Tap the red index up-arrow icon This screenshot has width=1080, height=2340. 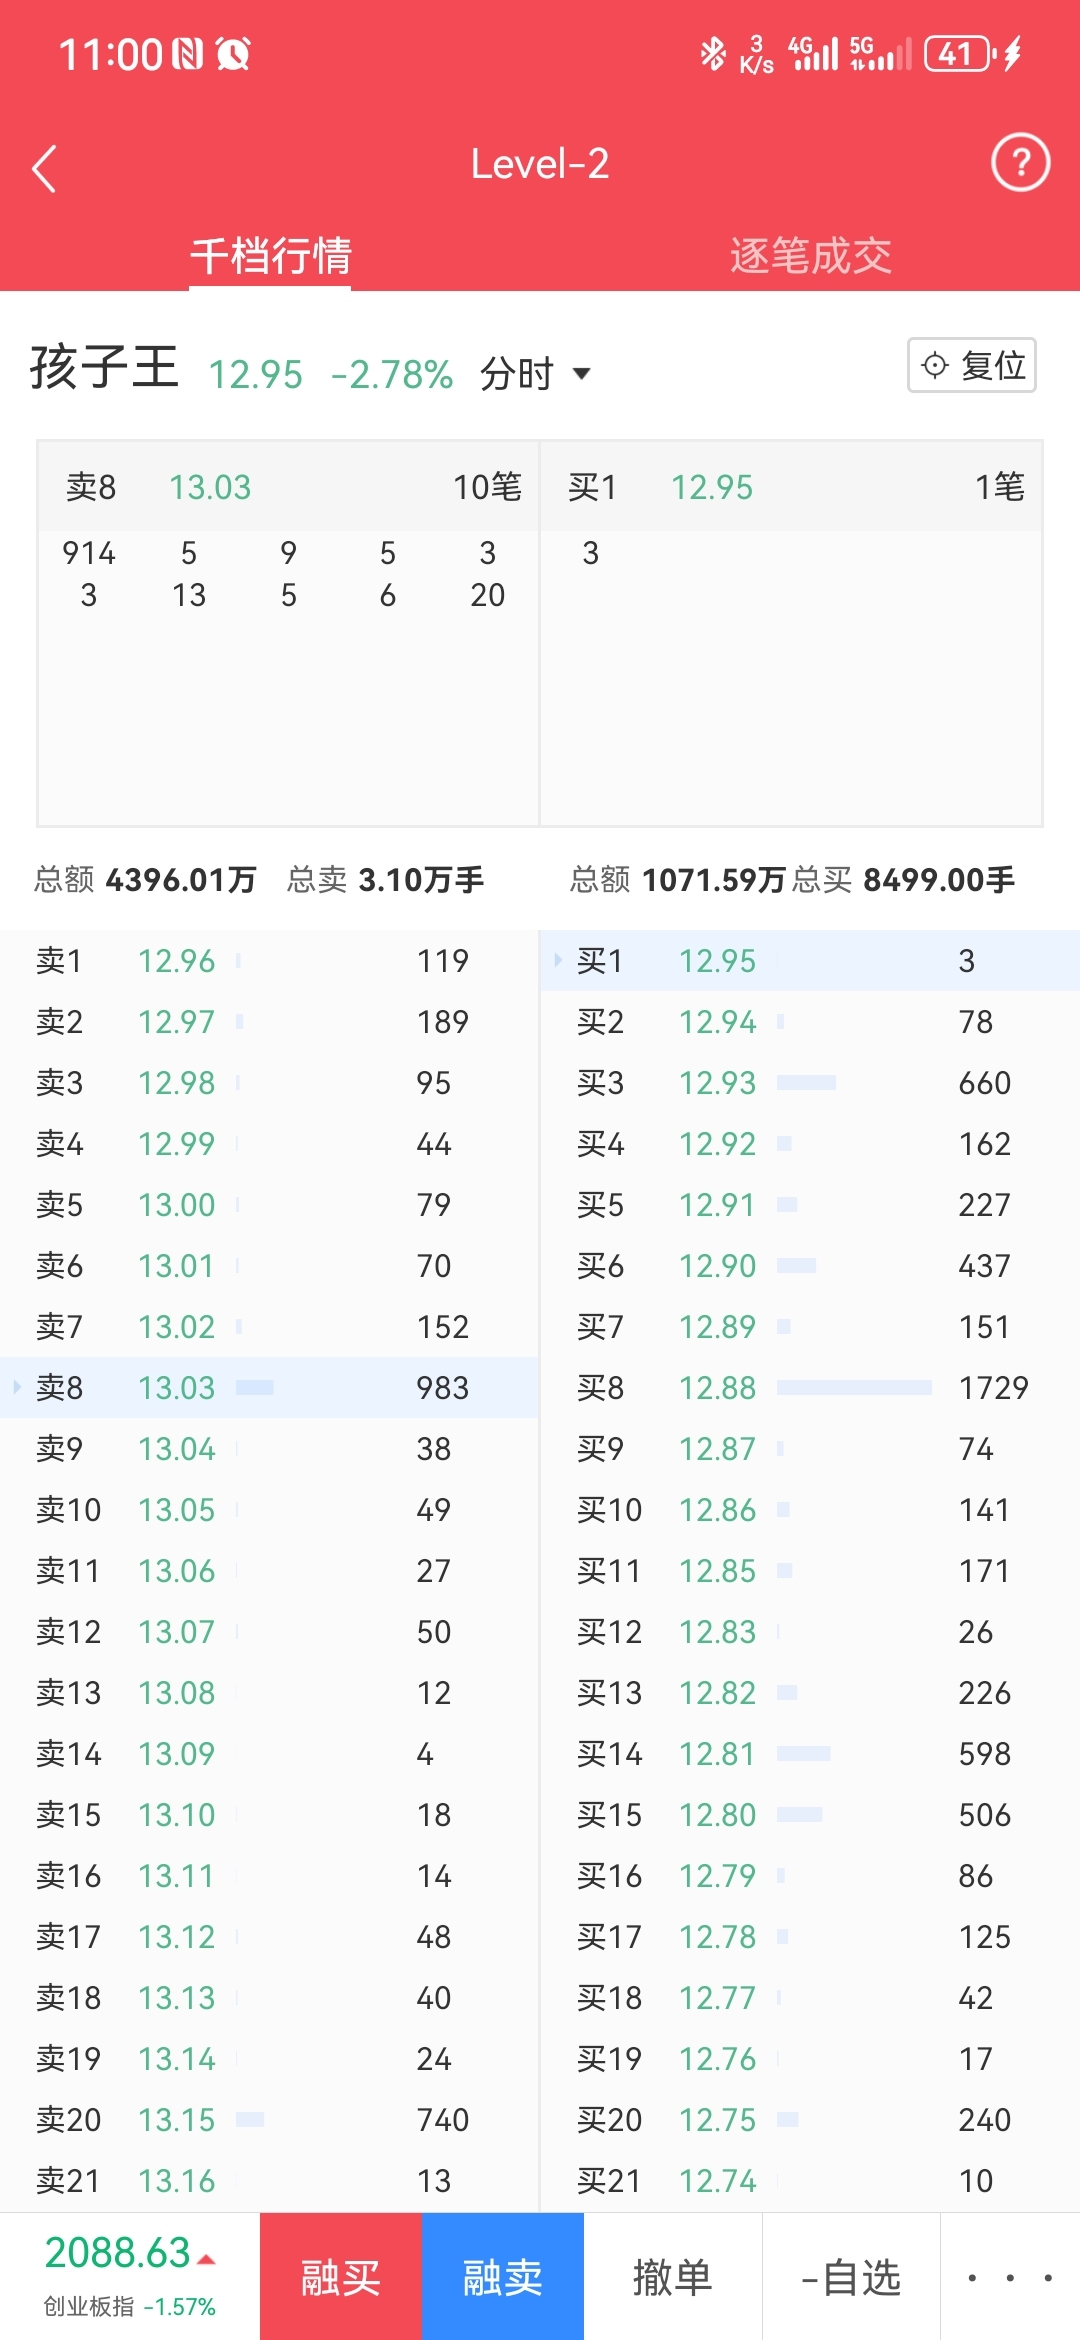point(207,2260)
